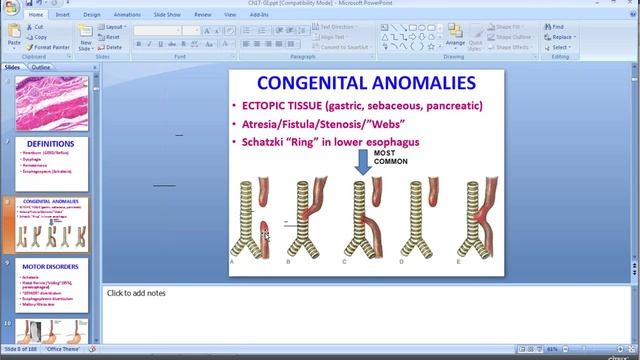Toggle Text Shadow formatting
The width and height of the screenshot is (640, 360).
[183, 44]
